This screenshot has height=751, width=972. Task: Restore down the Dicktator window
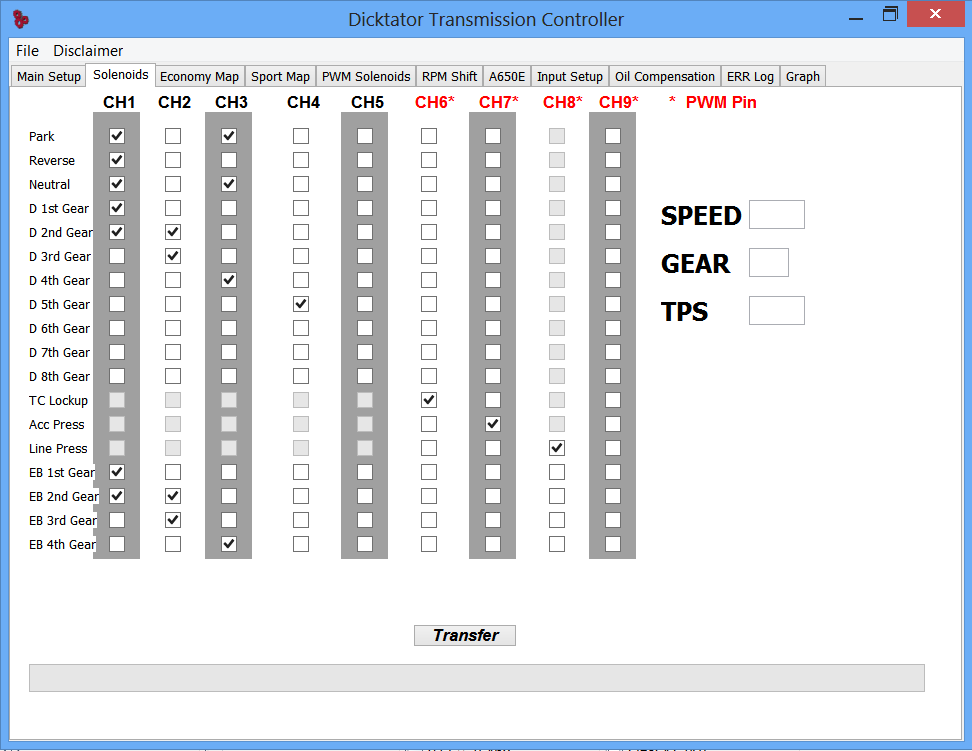(890, 14)
